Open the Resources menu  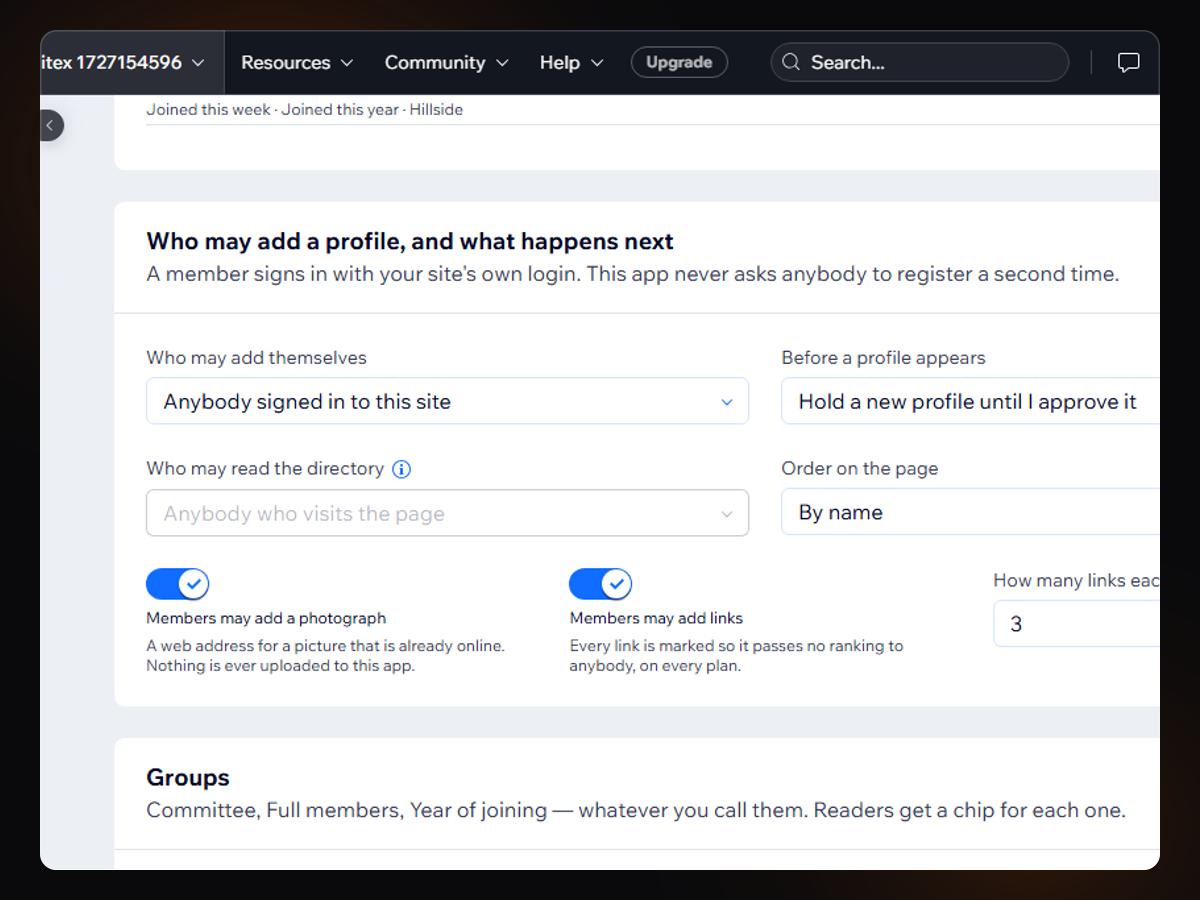coord(297,62)
